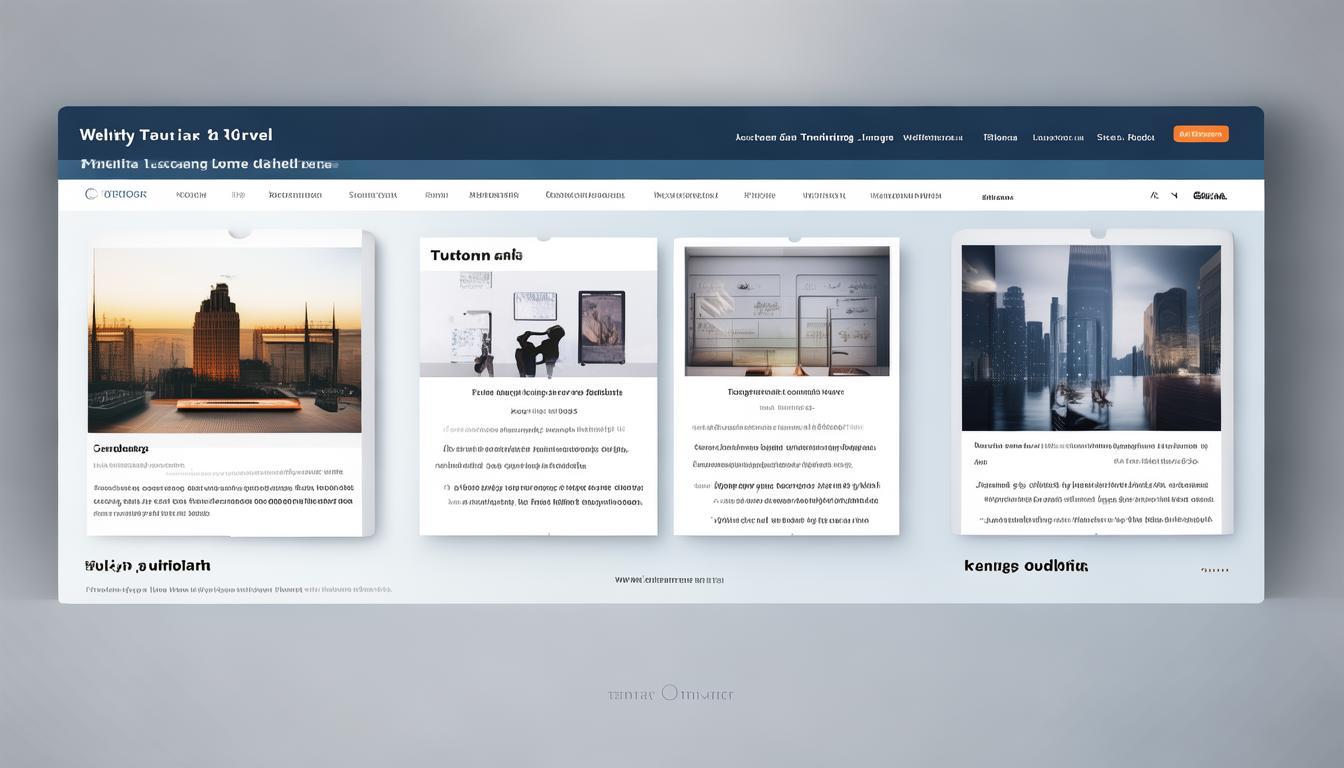Click the bold heading below the skyscraper card
1344x768 pixels.
[1025, 566]
